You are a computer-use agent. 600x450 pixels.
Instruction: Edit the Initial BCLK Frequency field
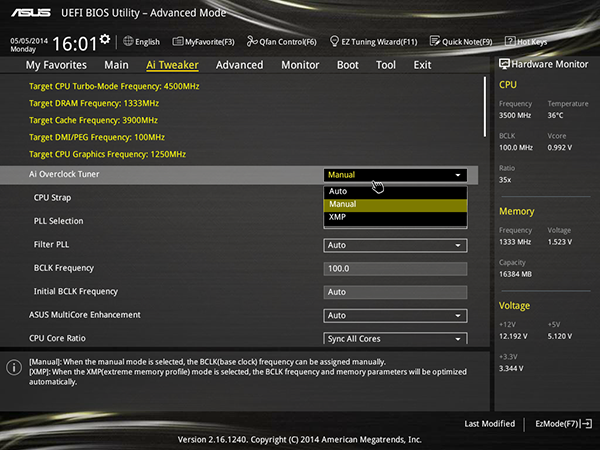pos(395,292)
